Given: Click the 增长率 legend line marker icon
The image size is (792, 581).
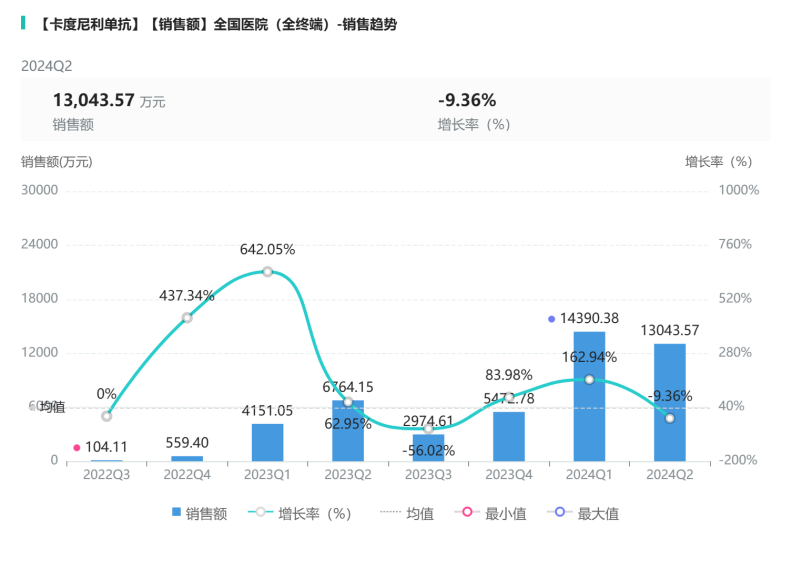Looking at the screenshot, I should (x=260, y=513).
